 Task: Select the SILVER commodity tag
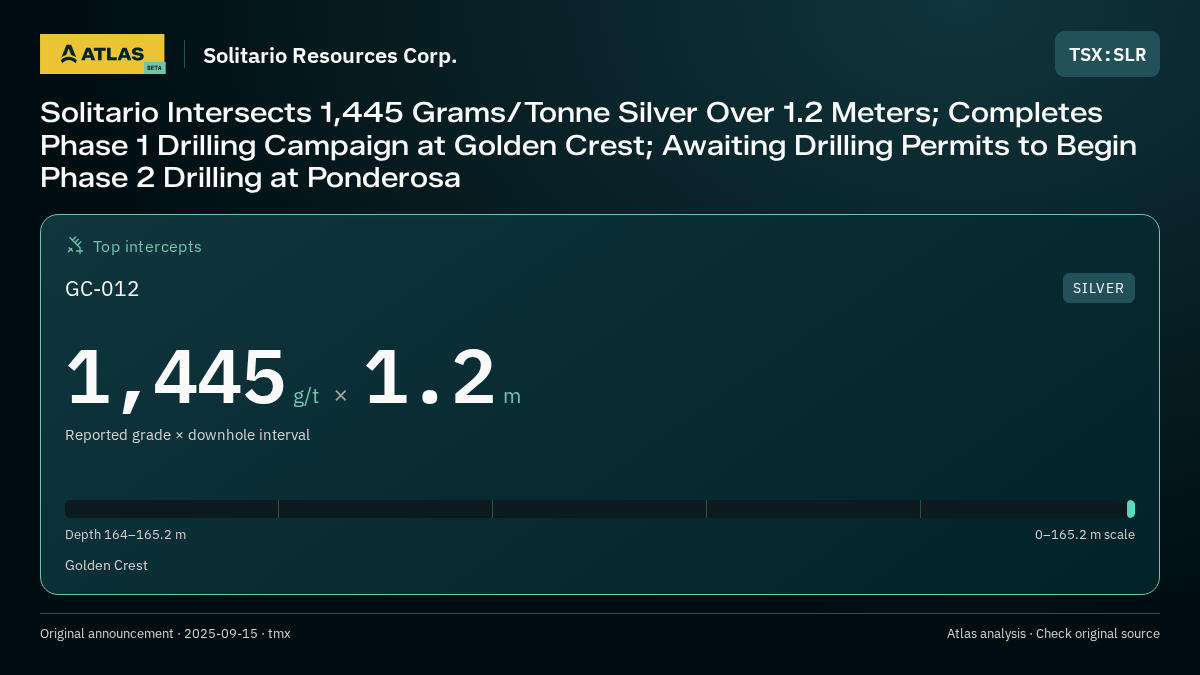[x=1098, y=288]
